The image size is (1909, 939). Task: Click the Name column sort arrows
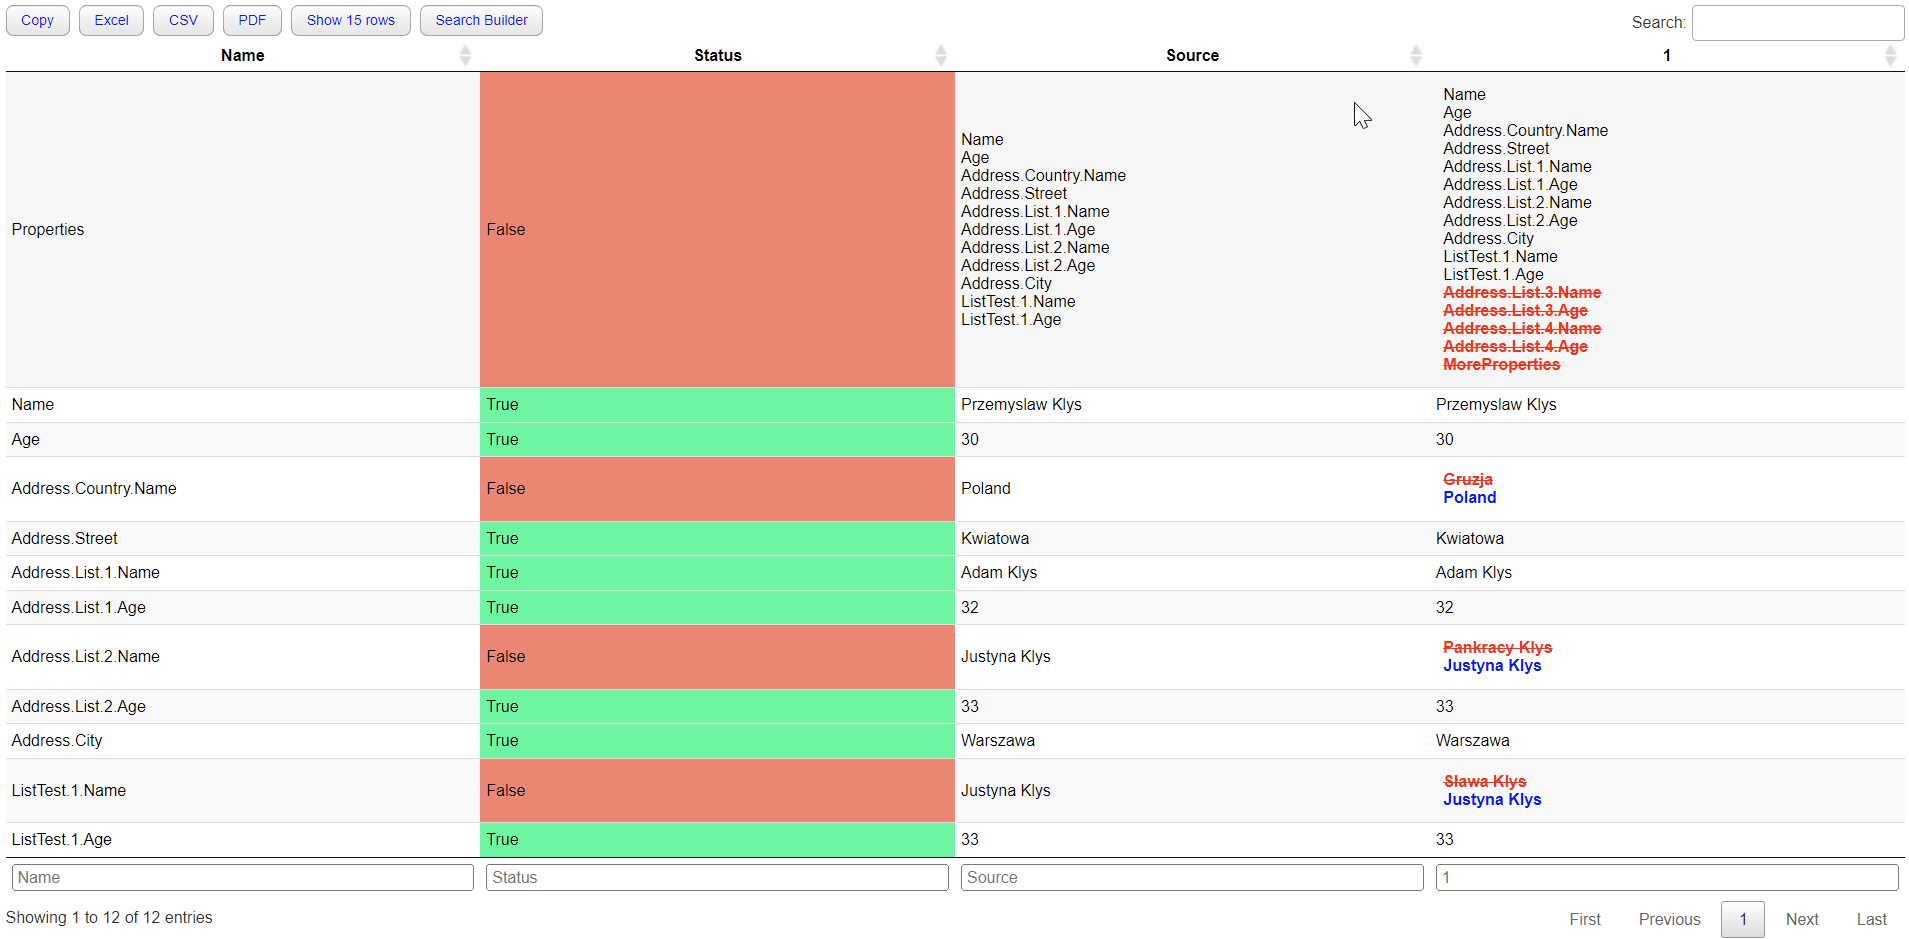point(465,56)
